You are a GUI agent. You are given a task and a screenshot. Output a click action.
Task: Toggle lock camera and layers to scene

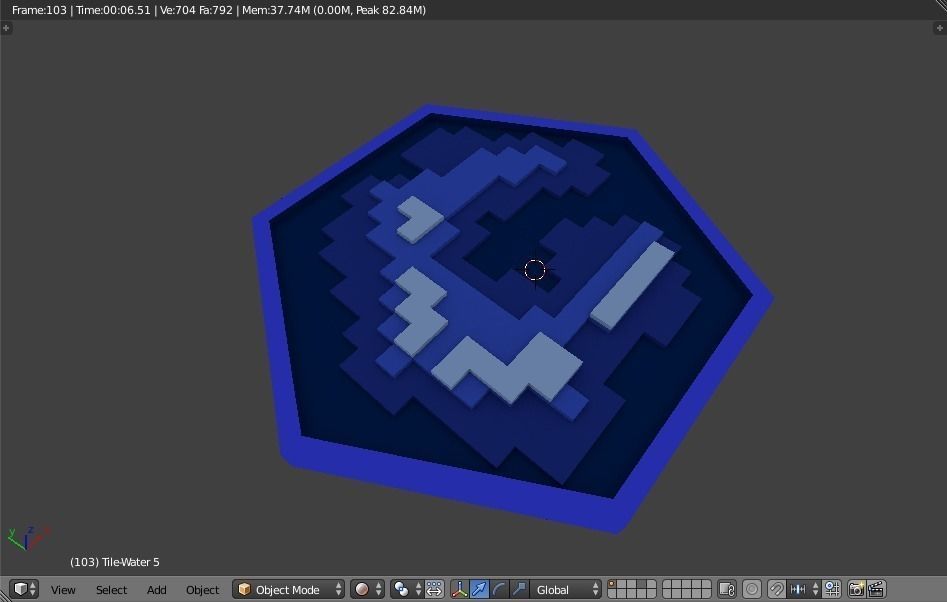(x=727, y=589)
